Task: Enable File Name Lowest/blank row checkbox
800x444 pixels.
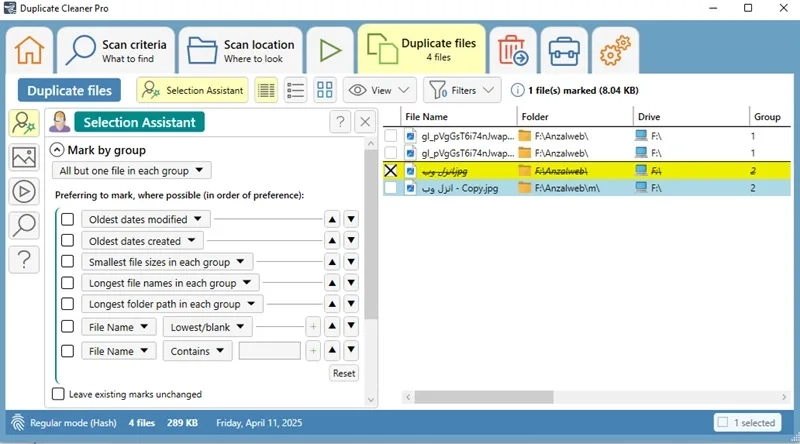Action: pyautogui.click(x=67, y=327)
